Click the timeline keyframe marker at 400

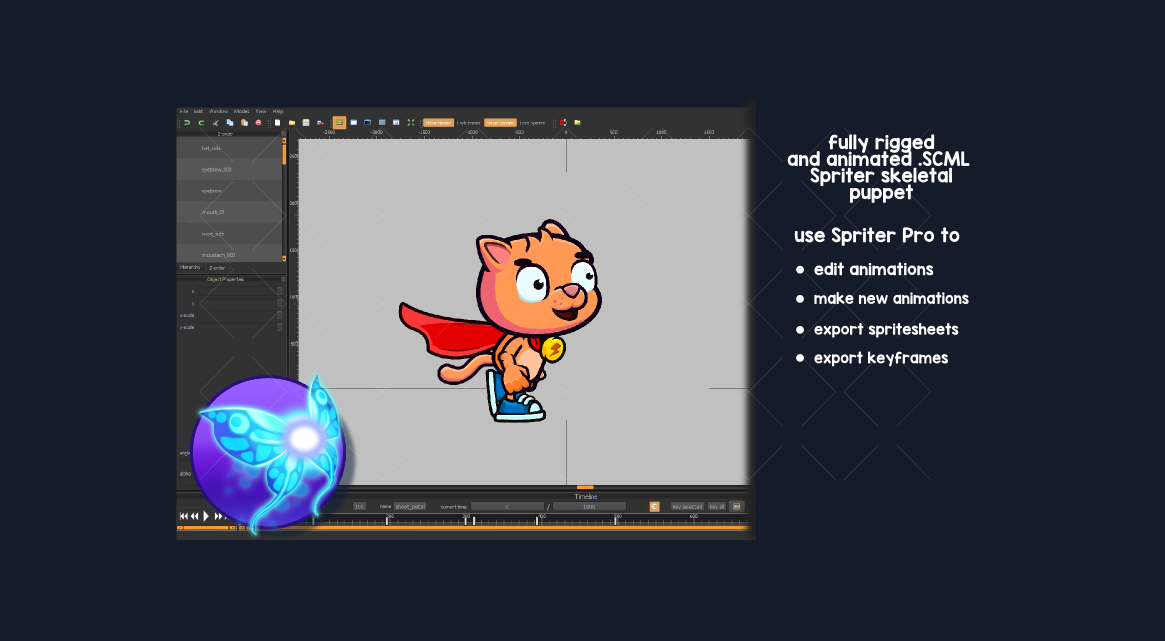(537, 520)
